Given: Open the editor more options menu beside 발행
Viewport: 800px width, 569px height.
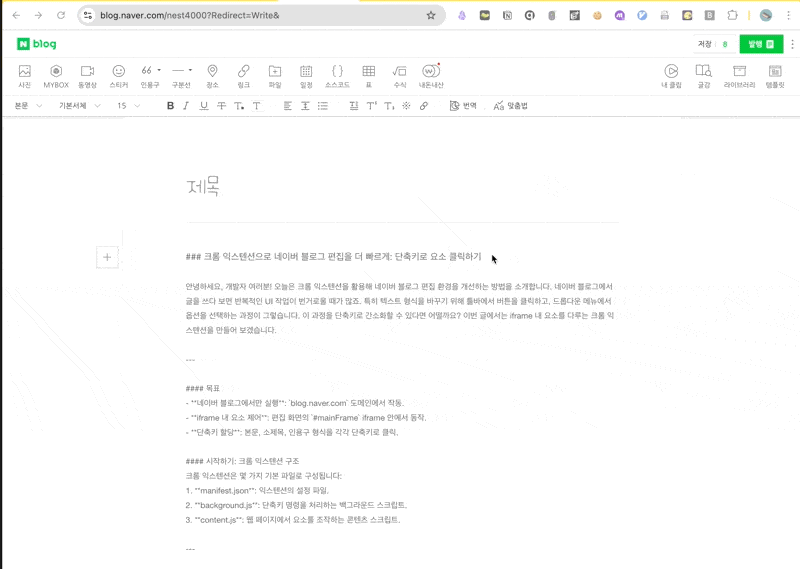Looking at the screenshot, I should click(792, 44).
